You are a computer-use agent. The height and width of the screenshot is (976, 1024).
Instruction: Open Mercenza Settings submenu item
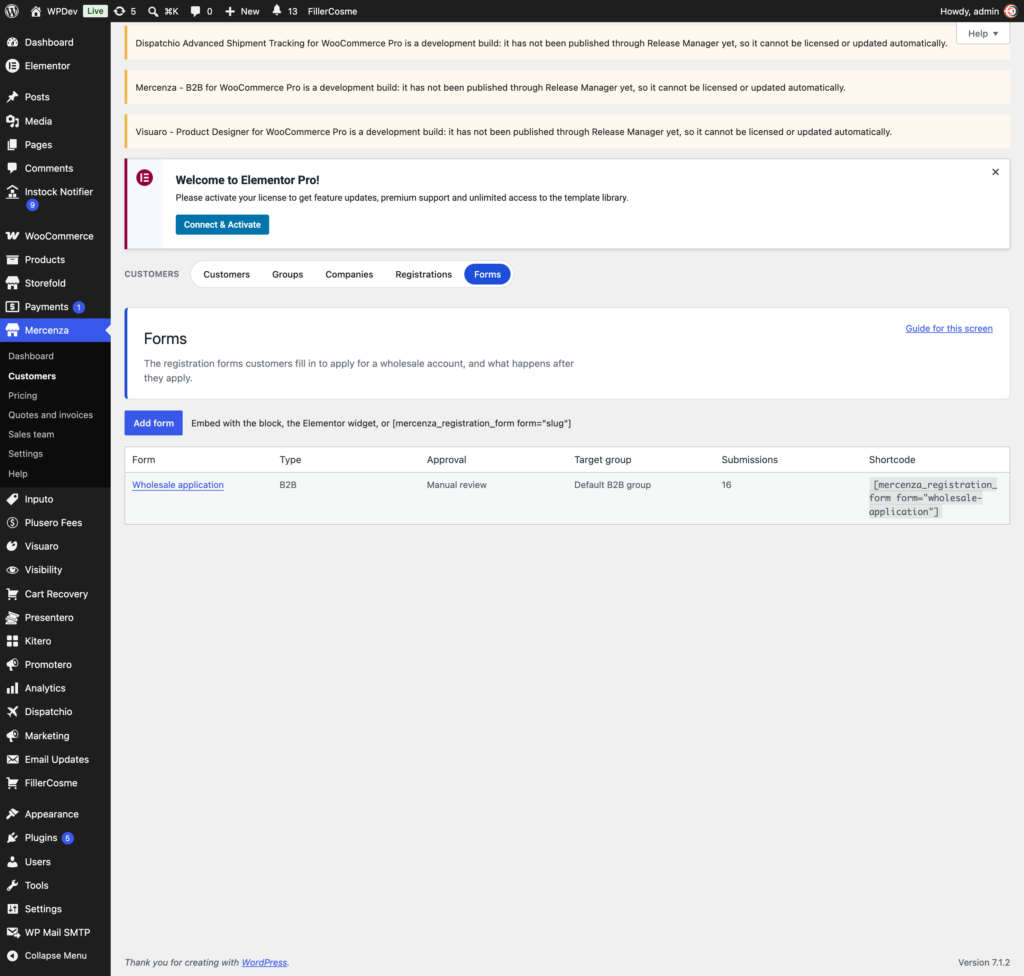[x=25, y=453]
